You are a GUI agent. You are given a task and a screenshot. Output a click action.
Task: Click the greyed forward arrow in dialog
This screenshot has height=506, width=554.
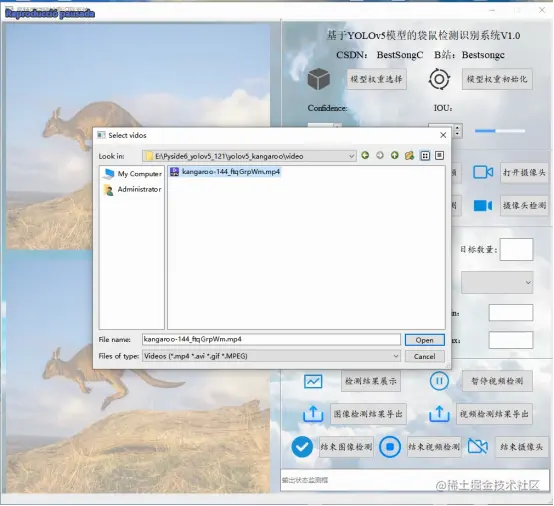(380, 155)
